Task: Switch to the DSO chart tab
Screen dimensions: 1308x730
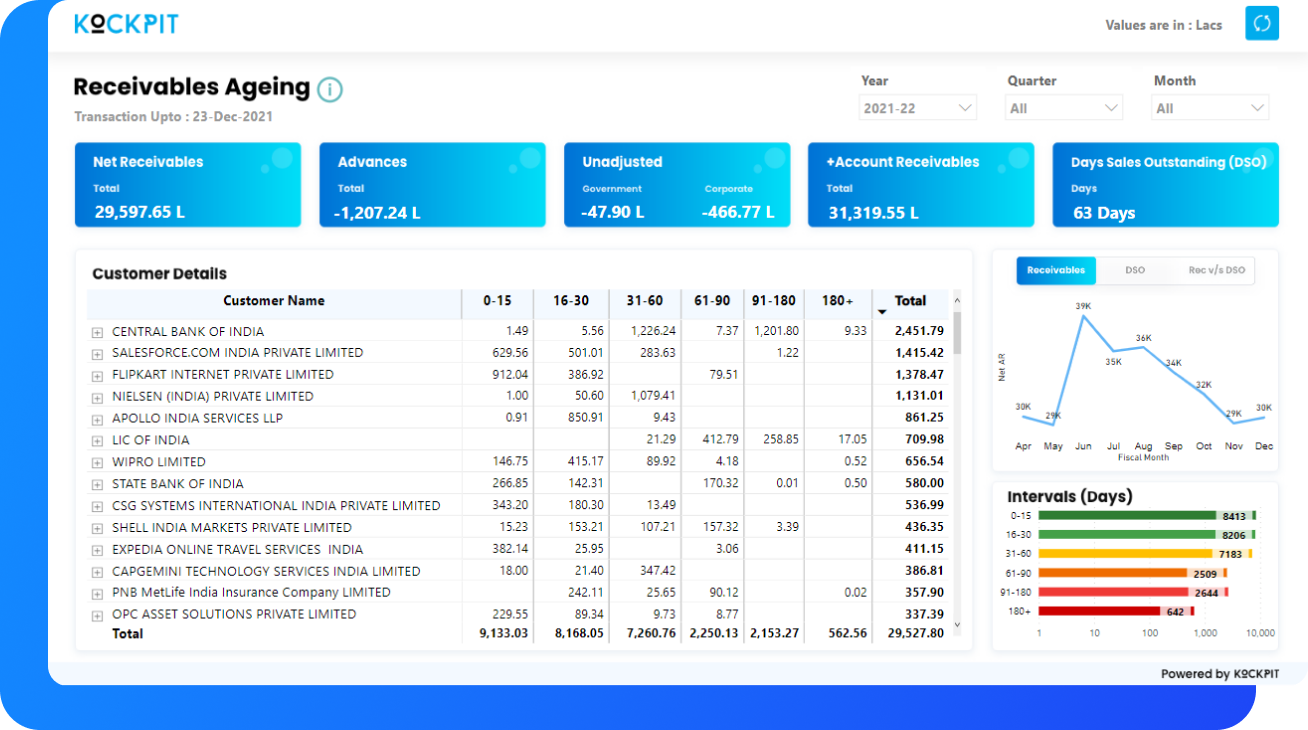Action: coord(1135,271)
